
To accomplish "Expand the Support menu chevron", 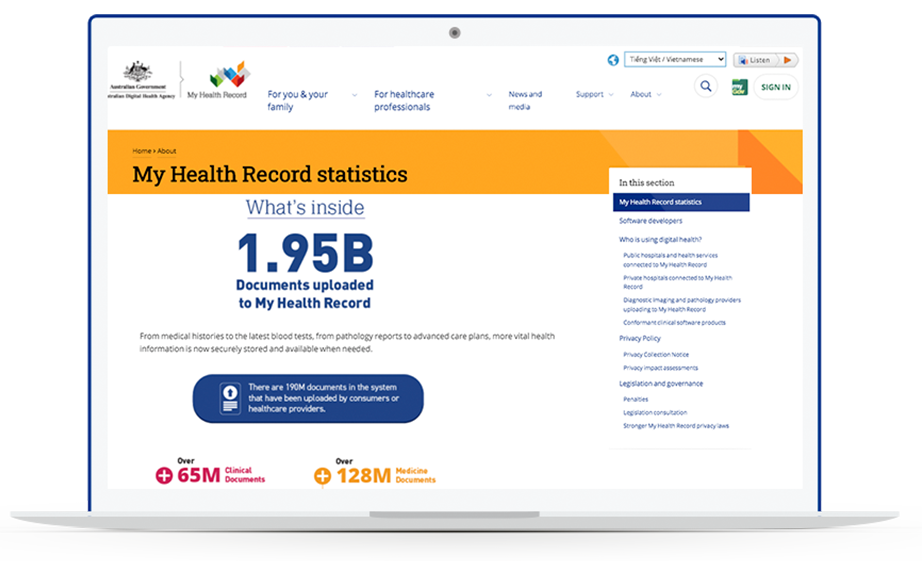I will coord(611,95).
